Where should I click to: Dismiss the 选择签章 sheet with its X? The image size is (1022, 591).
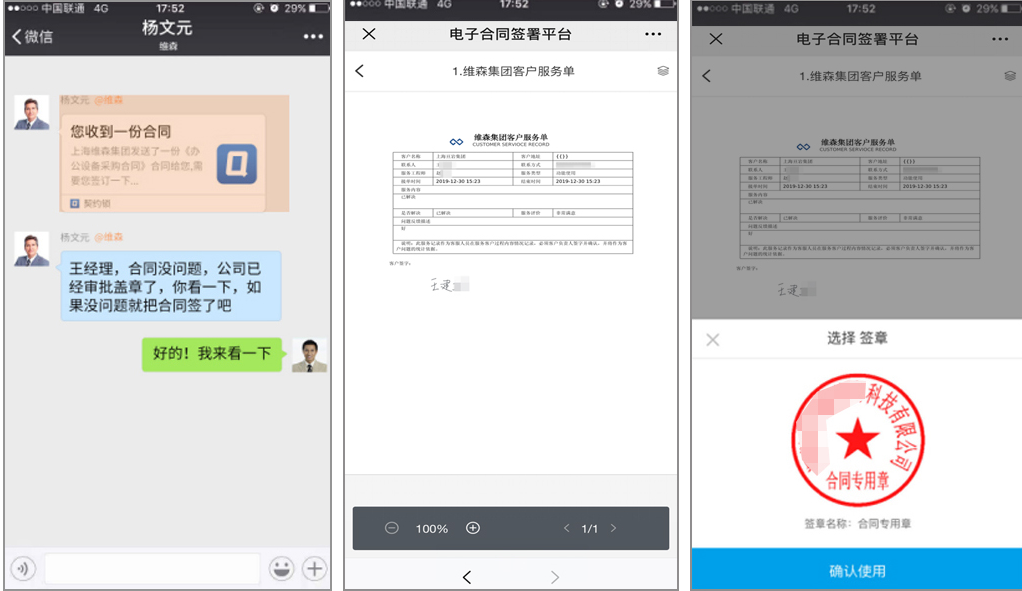[x=713, y=339]
